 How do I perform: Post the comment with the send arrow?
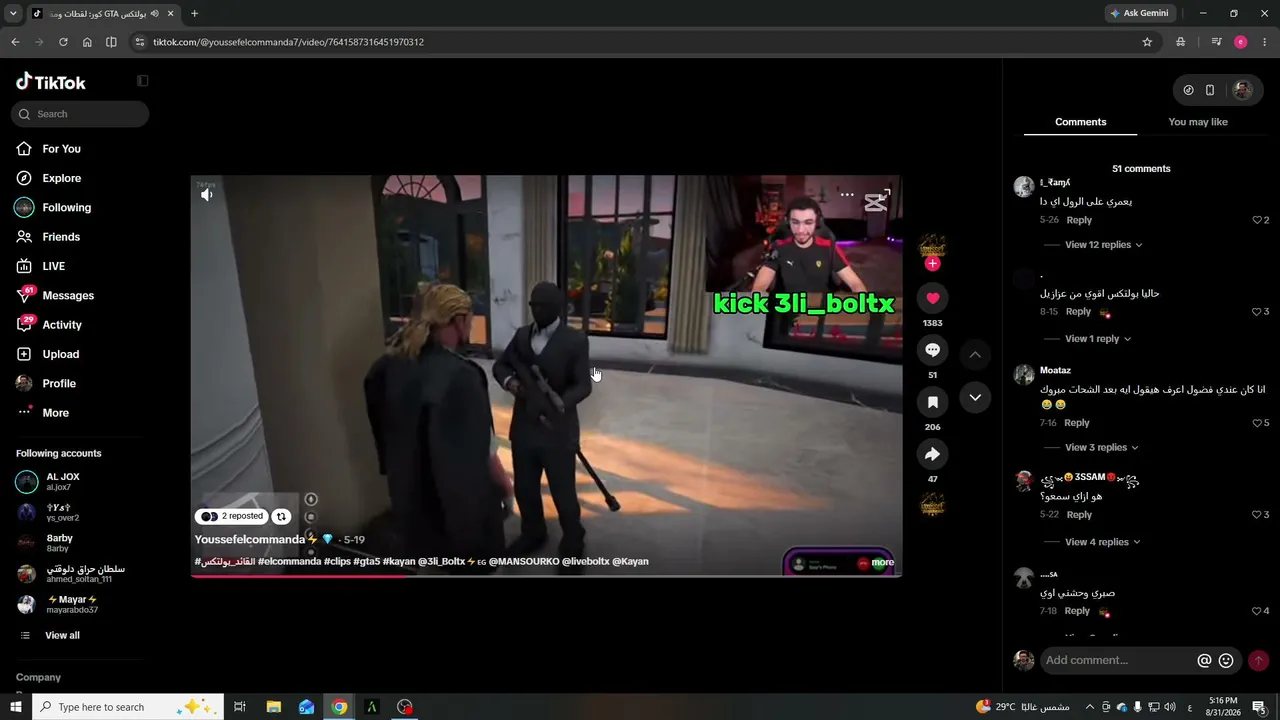pyautogui.click(x=1258, y=660)
